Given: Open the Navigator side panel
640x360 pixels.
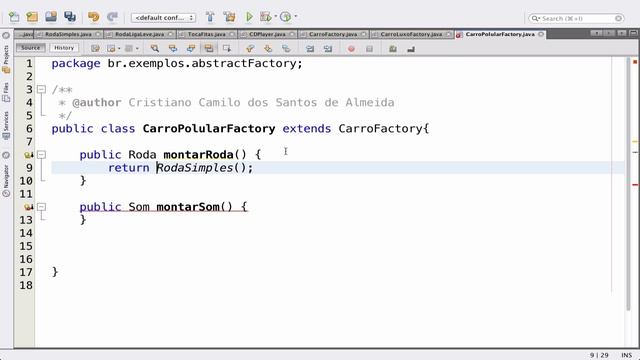Looking at the screenshot, I should pos(6,180).
